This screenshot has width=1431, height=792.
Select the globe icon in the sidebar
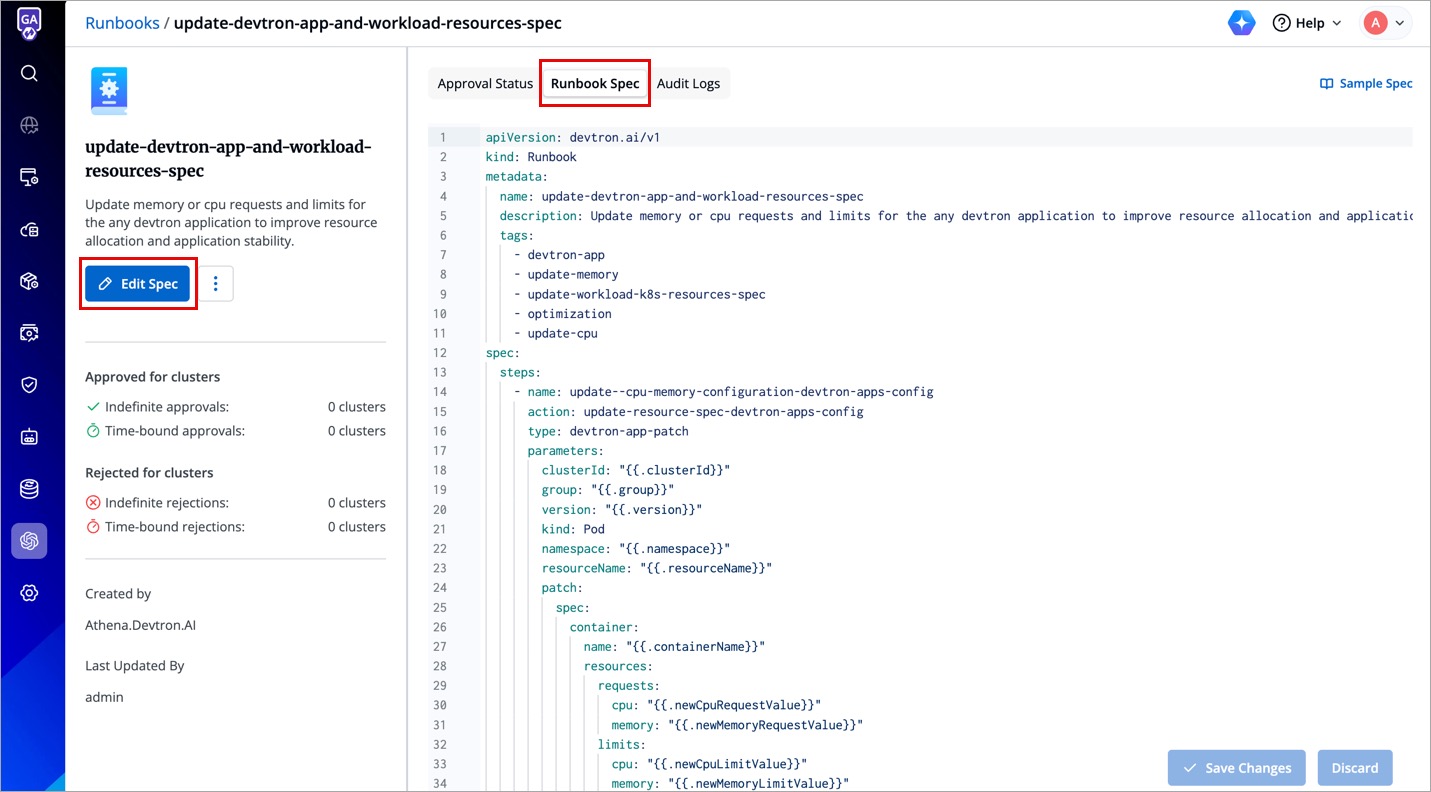[29, 124]
